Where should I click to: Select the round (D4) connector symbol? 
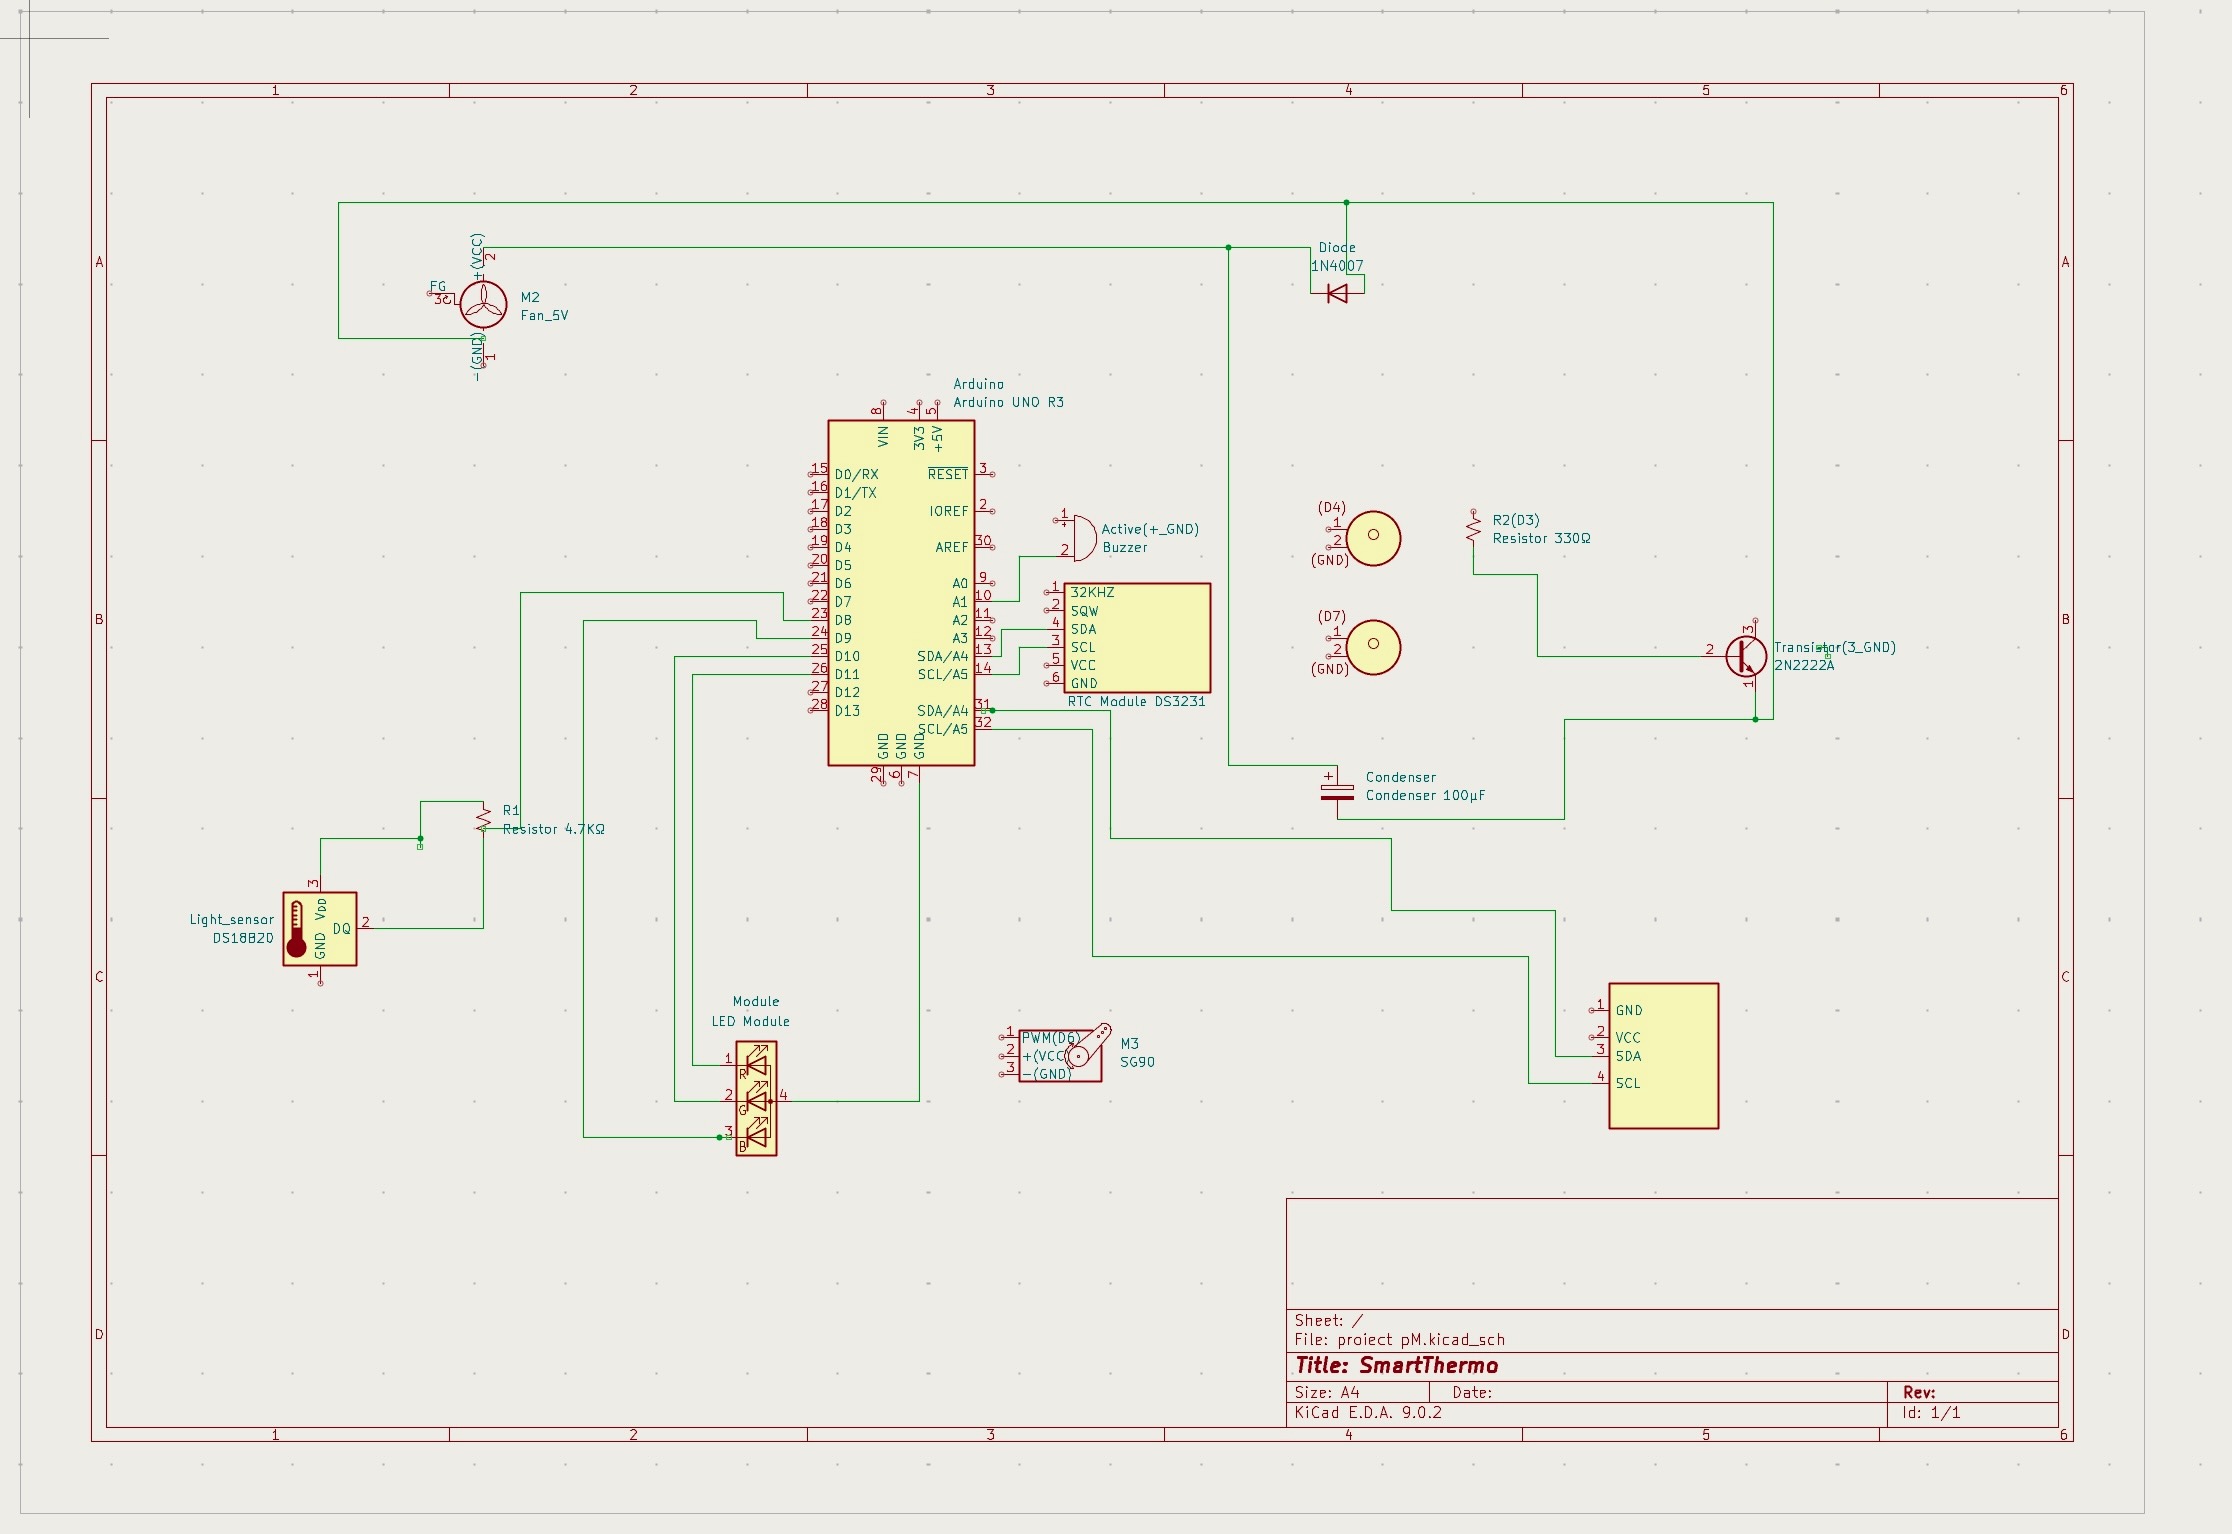pos(1373,538)
